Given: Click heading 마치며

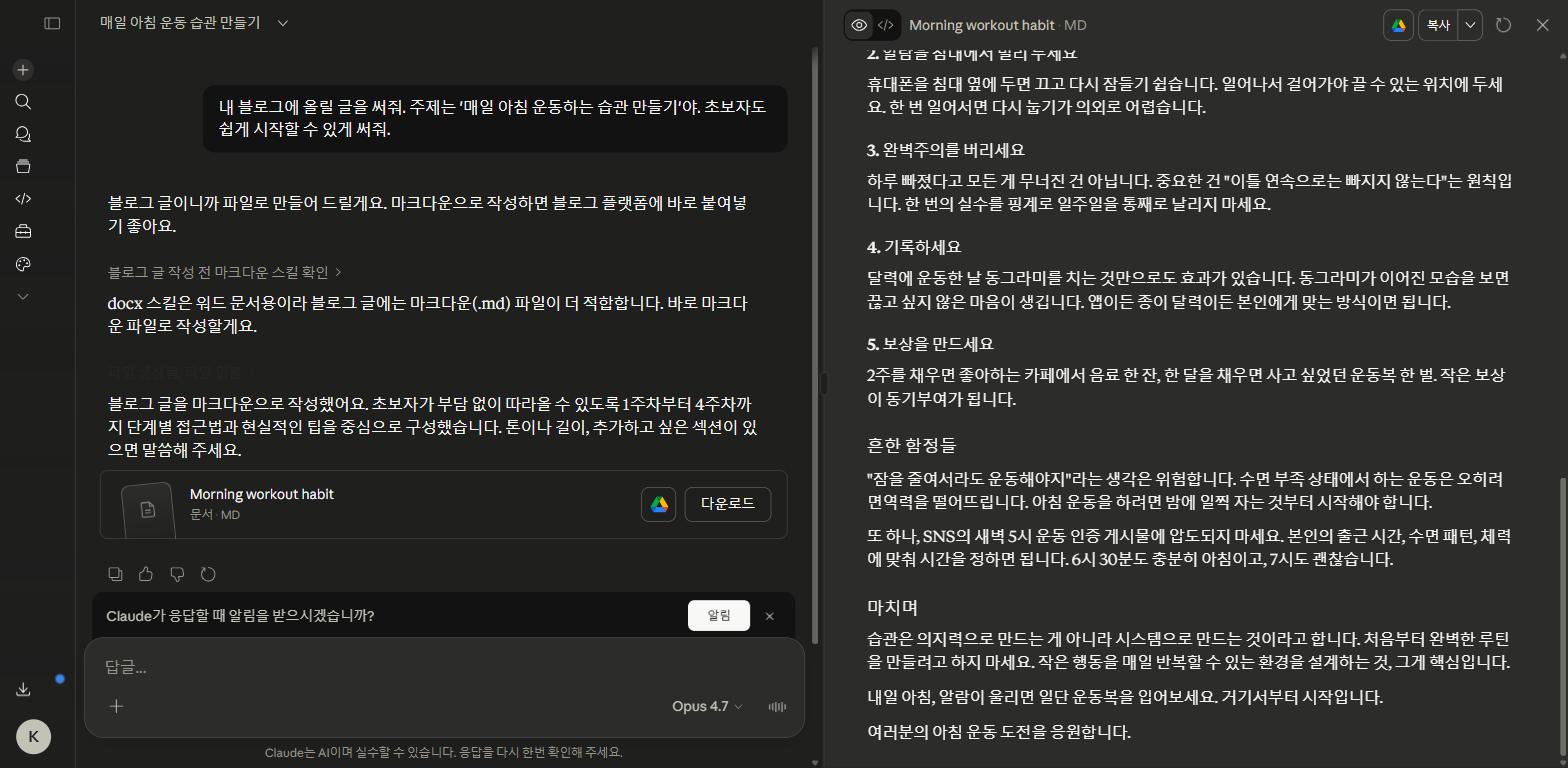Looking at the screenshot, I should [892, 608].
